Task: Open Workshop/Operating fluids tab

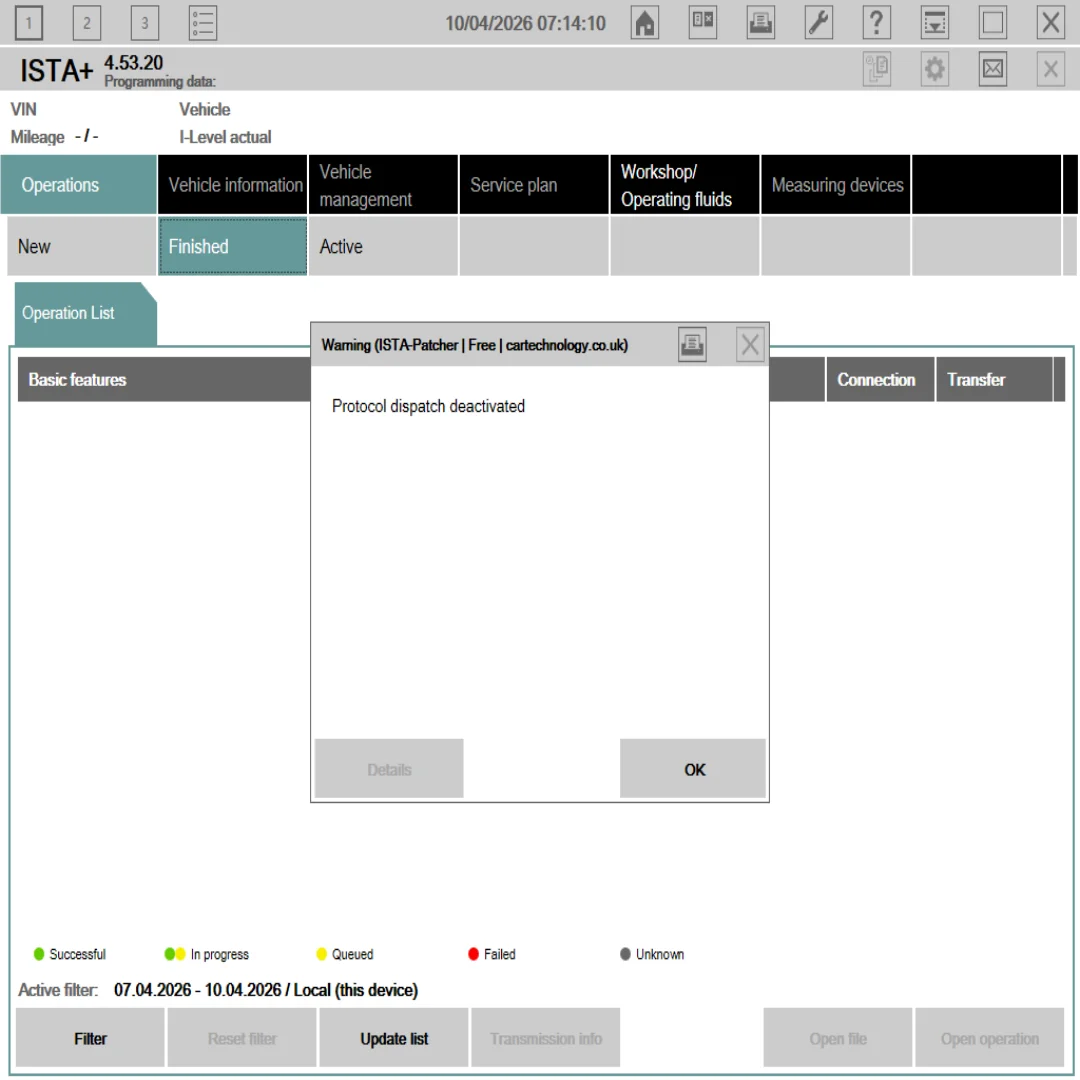Action: pos(685,185)
